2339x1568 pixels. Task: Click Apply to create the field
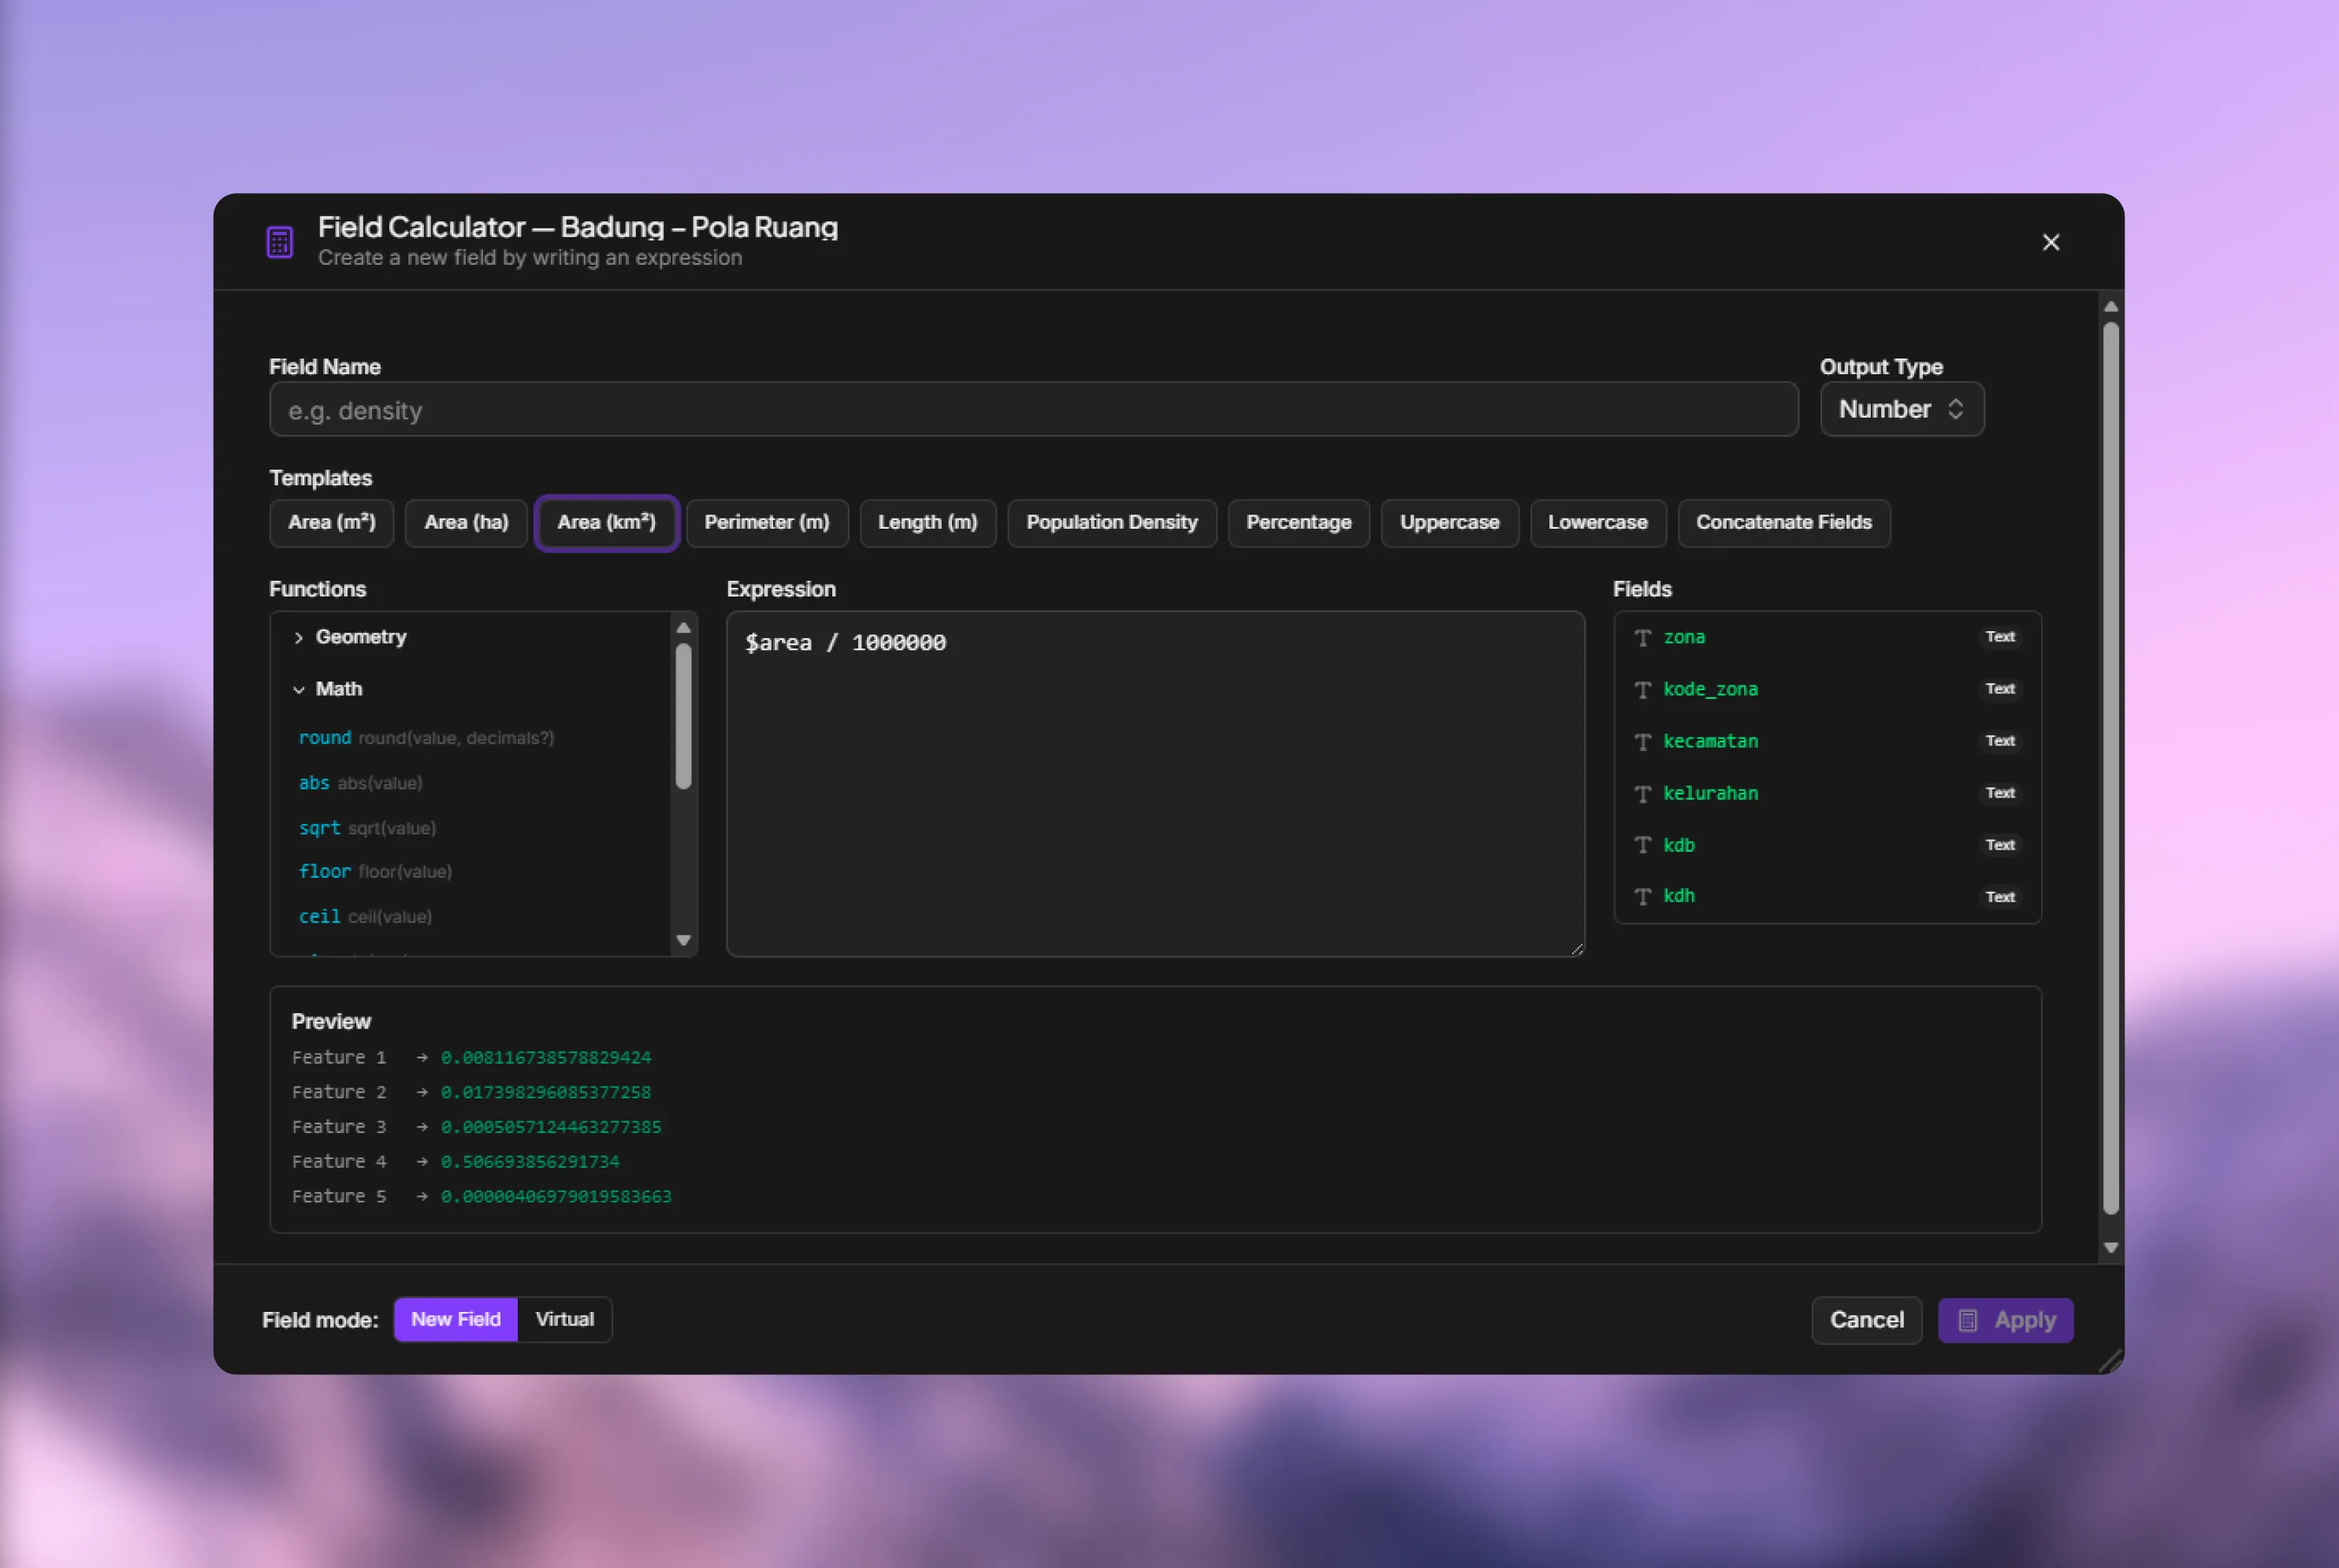2006,1321
